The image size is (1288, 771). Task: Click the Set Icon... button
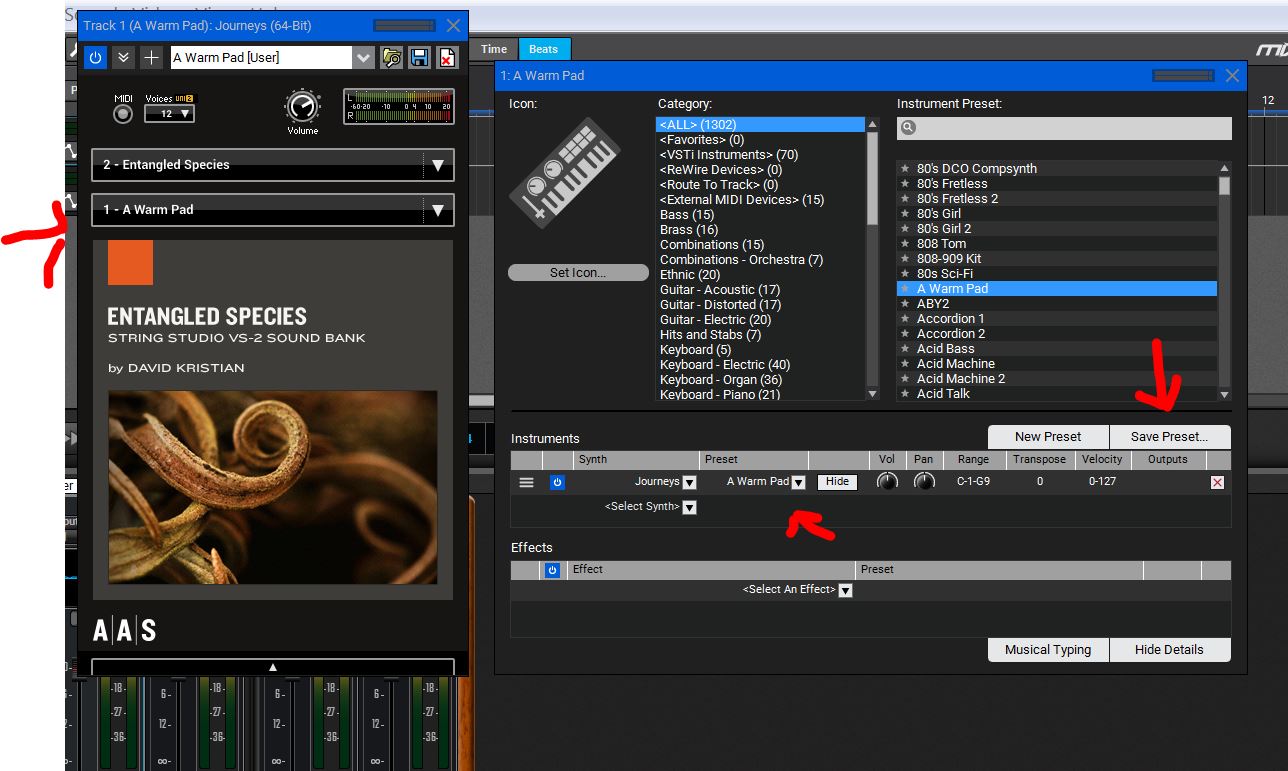(578, 273)
